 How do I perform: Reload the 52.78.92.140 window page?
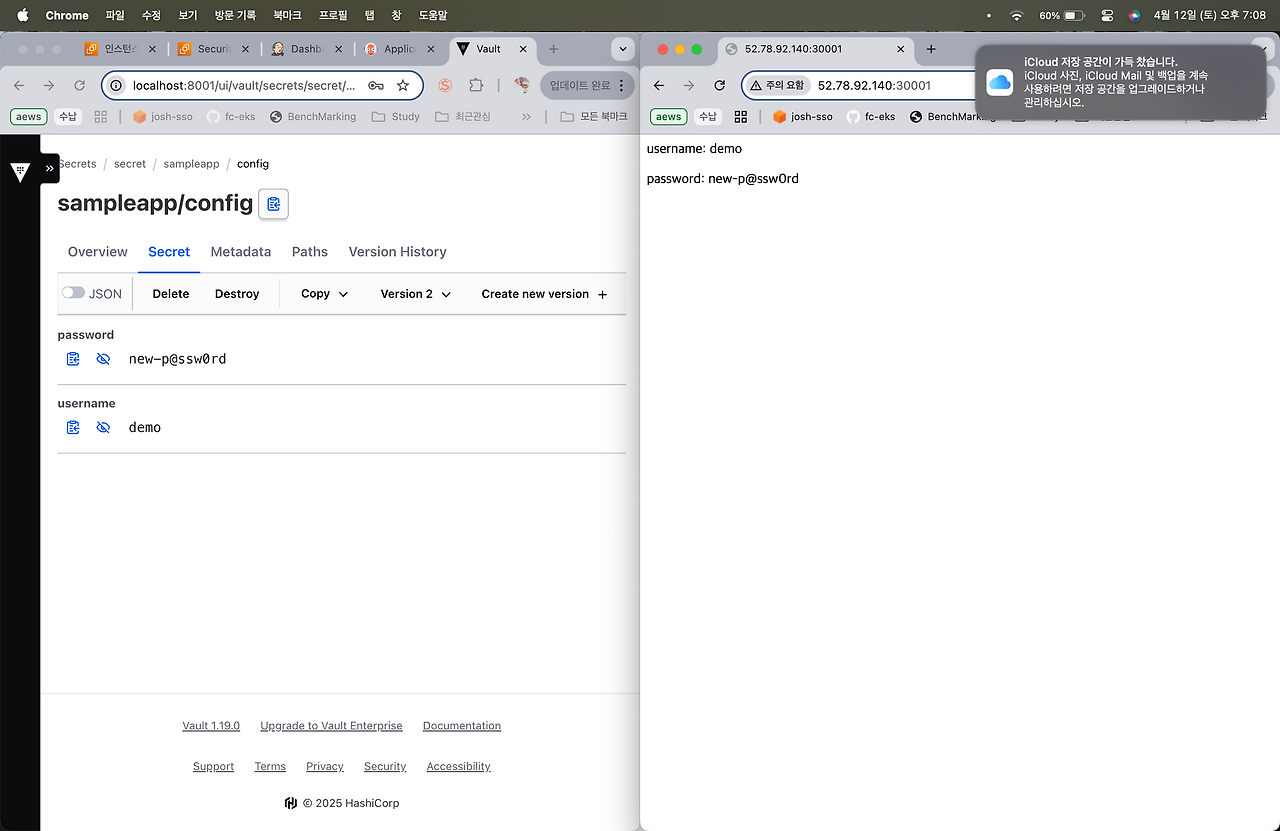coord(719,86)
